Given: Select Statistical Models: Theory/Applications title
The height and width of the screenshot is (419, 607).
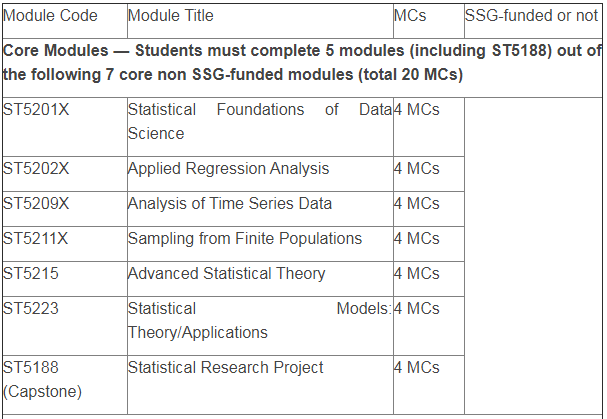Looking at the screenshot, I should point(260,321).
